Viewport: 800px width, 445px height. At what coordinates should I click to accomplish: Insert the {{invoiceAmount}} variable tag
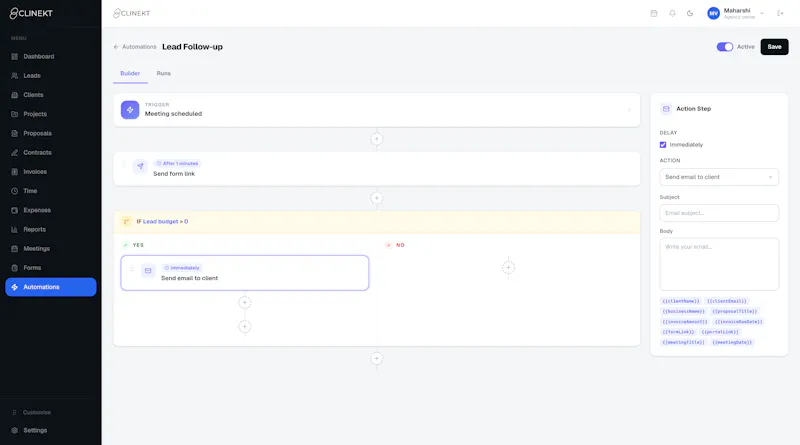[685, 322]
